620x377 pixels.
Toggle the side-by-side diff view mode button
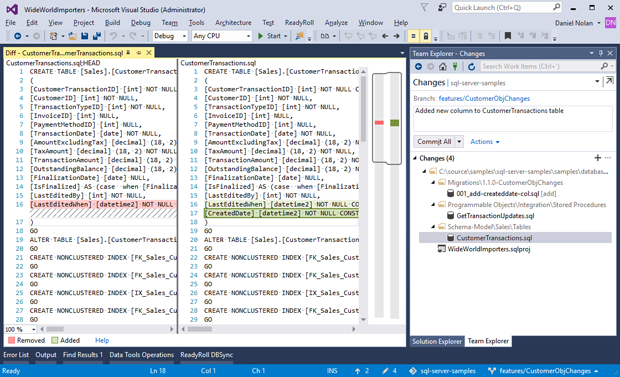coord(413,36)
